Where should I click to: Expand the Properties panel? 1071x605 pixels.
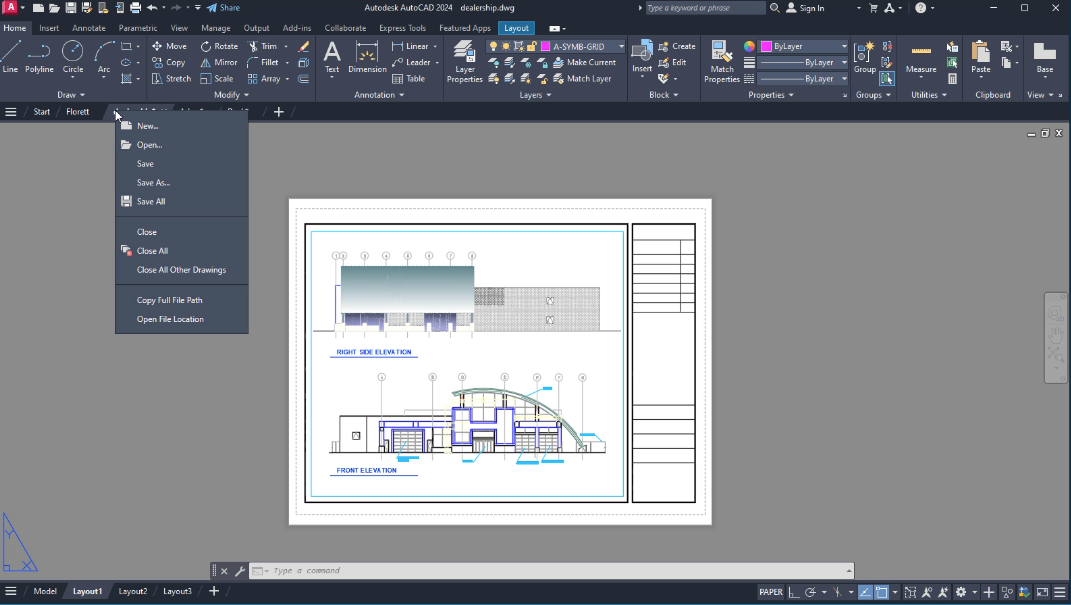771,95
